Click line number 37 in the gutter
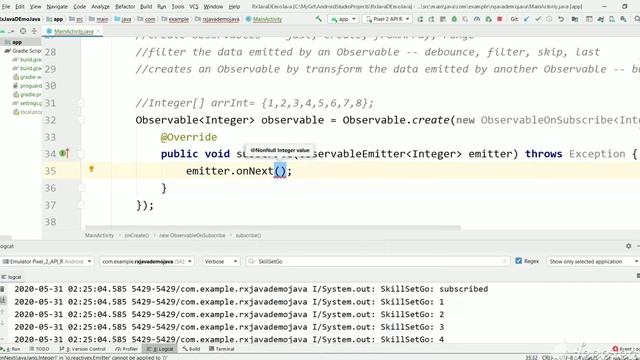The width and height of the screenshot is (640, 360). [50, 205]
